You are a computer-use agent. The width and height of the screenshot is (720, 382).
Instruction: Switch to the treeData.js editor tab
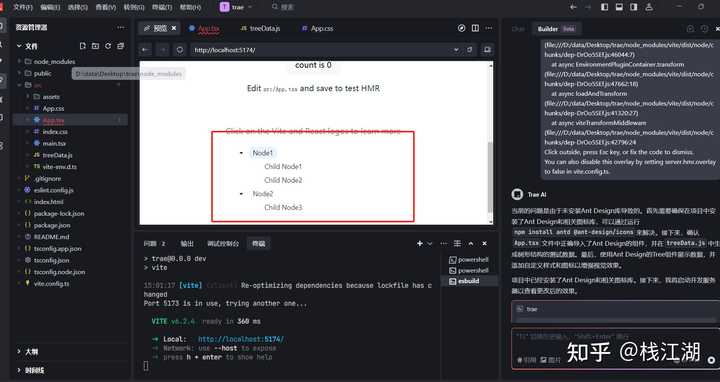coord(260,28)
